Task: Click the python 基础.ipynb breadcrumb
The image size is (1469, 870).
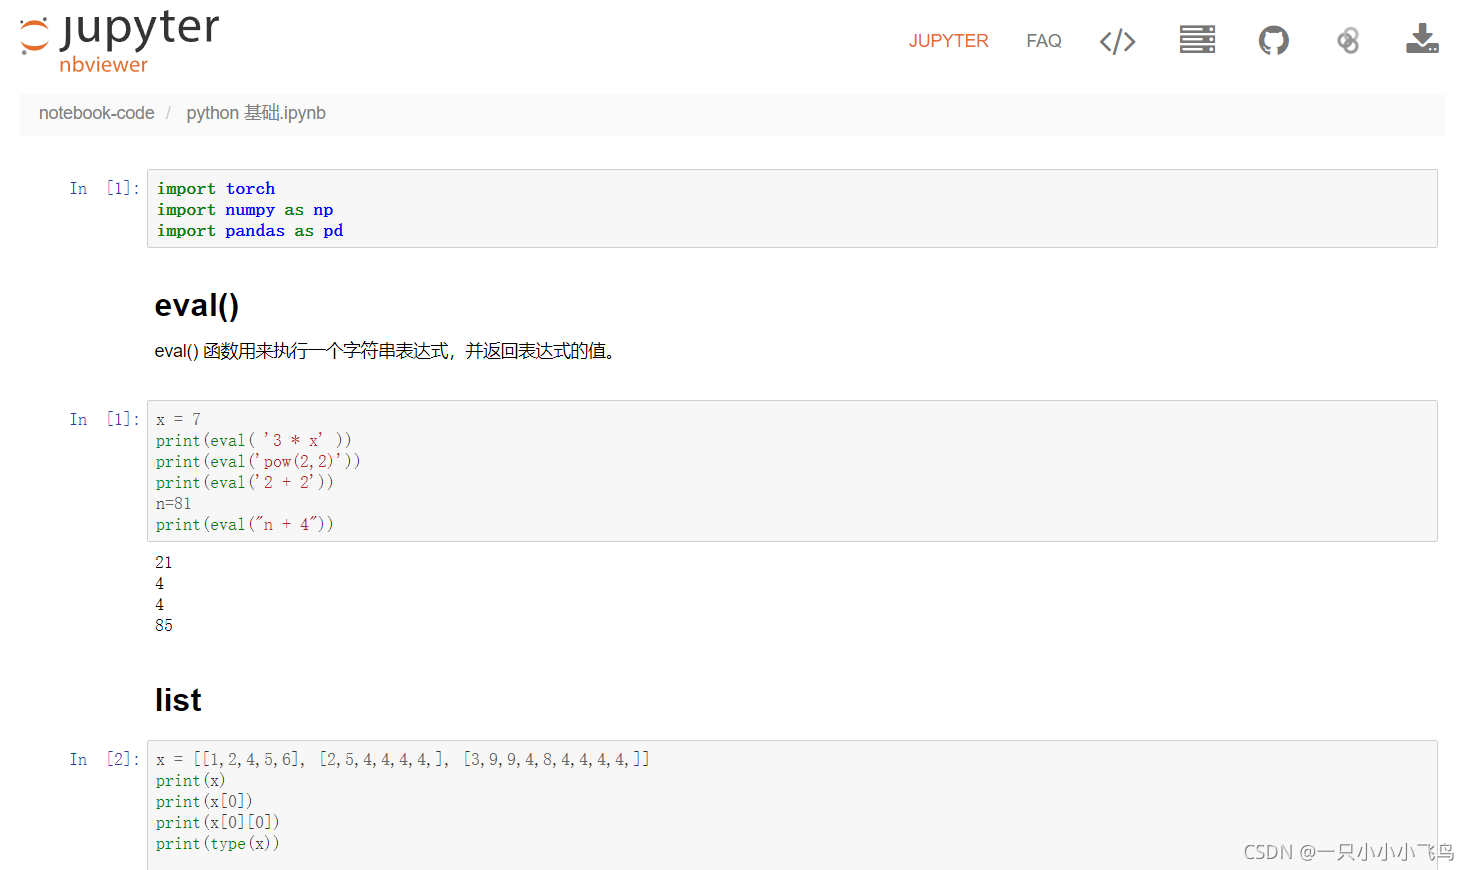Action: coord(255,113)
